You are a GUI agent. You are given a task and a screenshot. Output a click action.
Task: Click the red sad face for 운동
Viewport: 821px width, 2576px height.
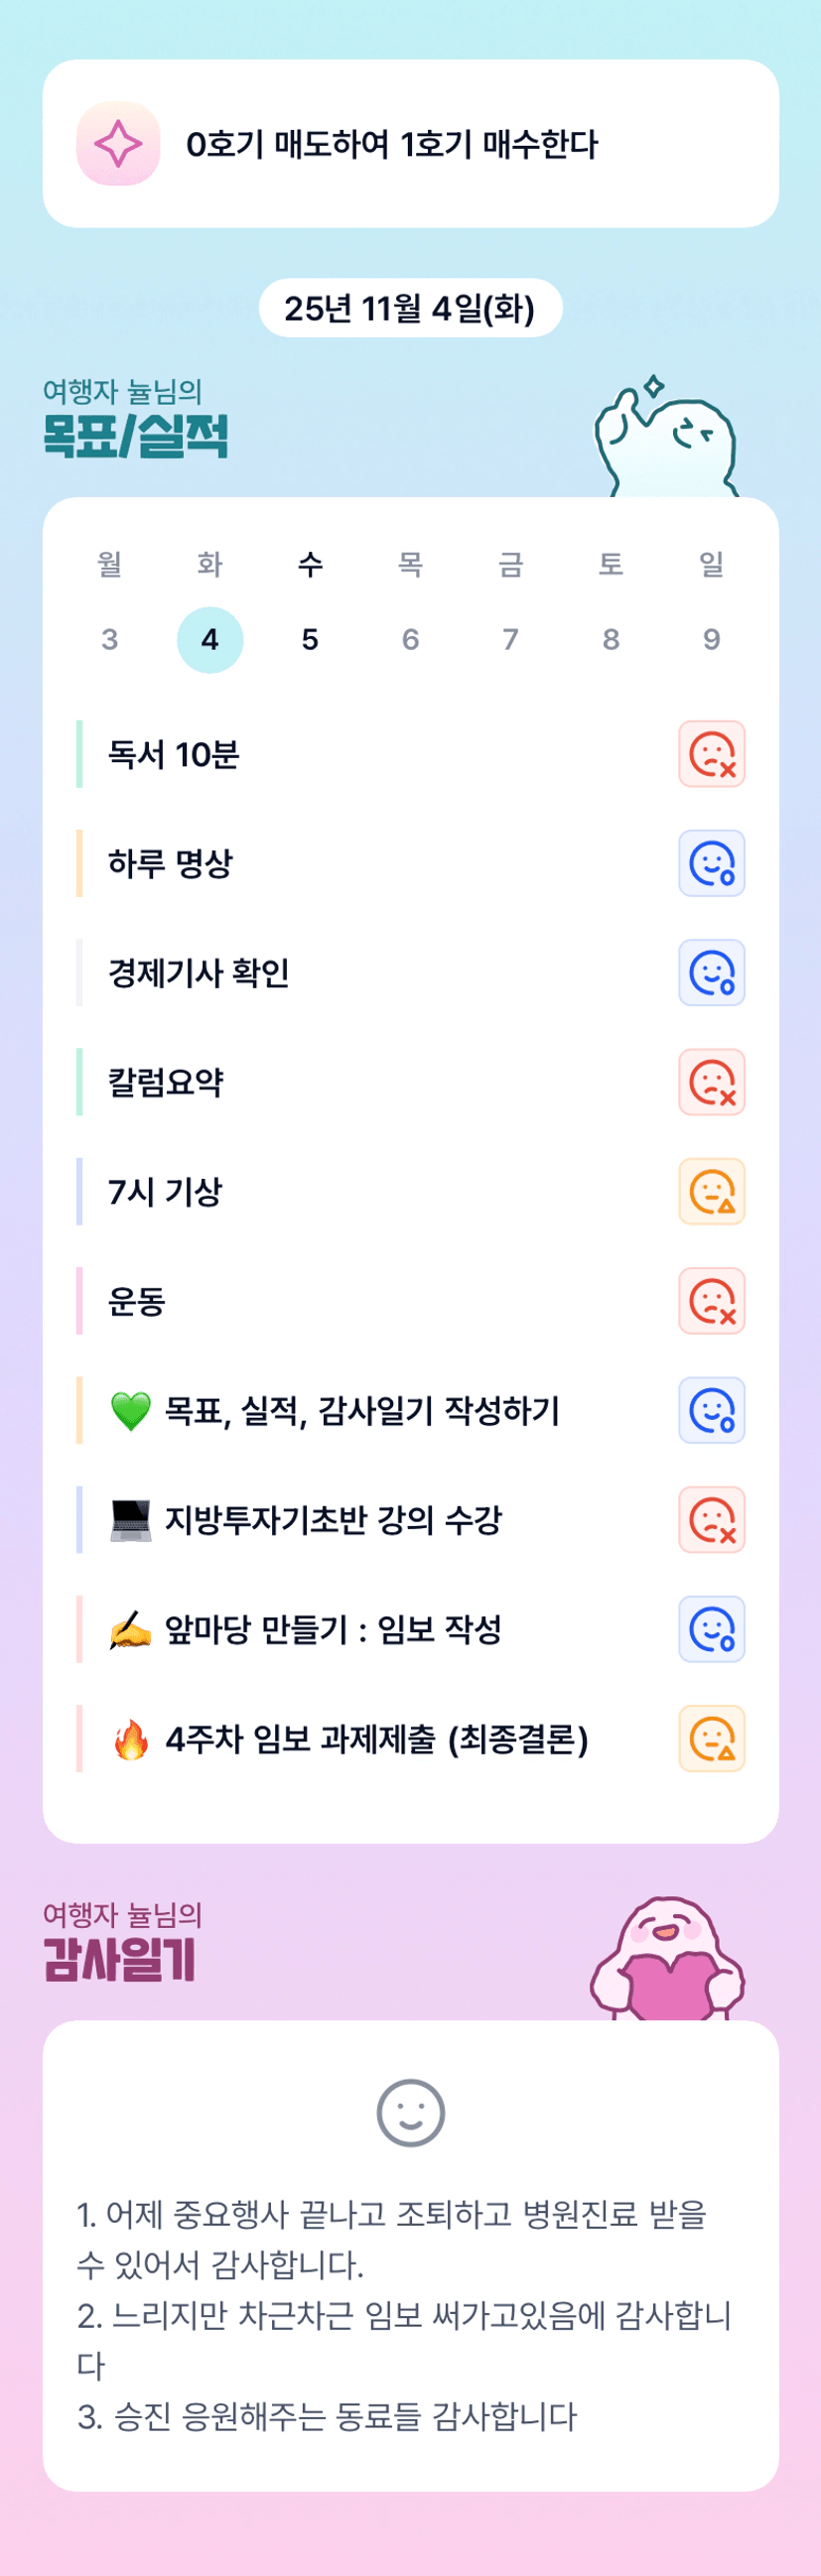(x=711, y=1301)
